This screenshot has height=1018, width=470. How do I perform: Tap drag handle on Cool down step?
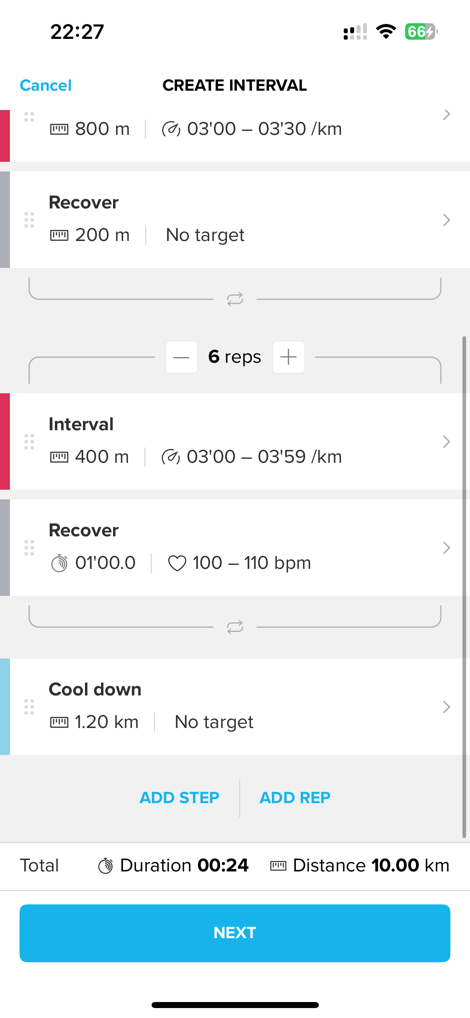[29, 707]
